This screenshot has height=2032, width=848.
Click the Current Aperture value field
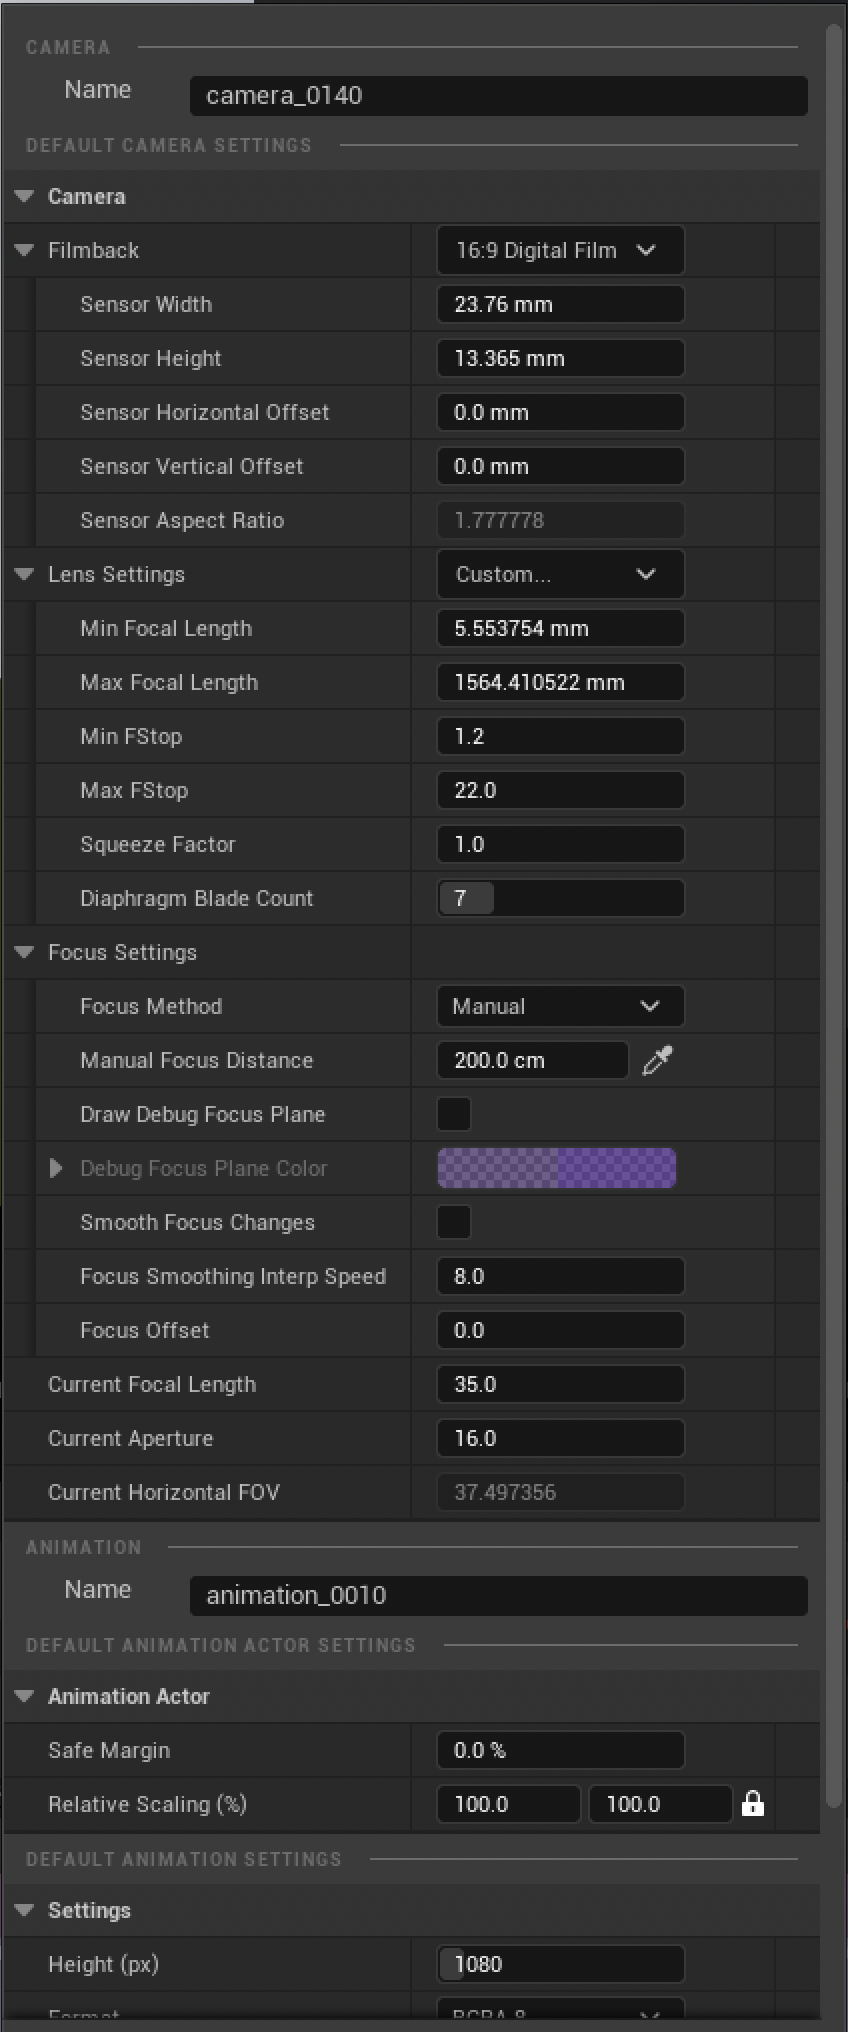click(x=560, y=1438)
